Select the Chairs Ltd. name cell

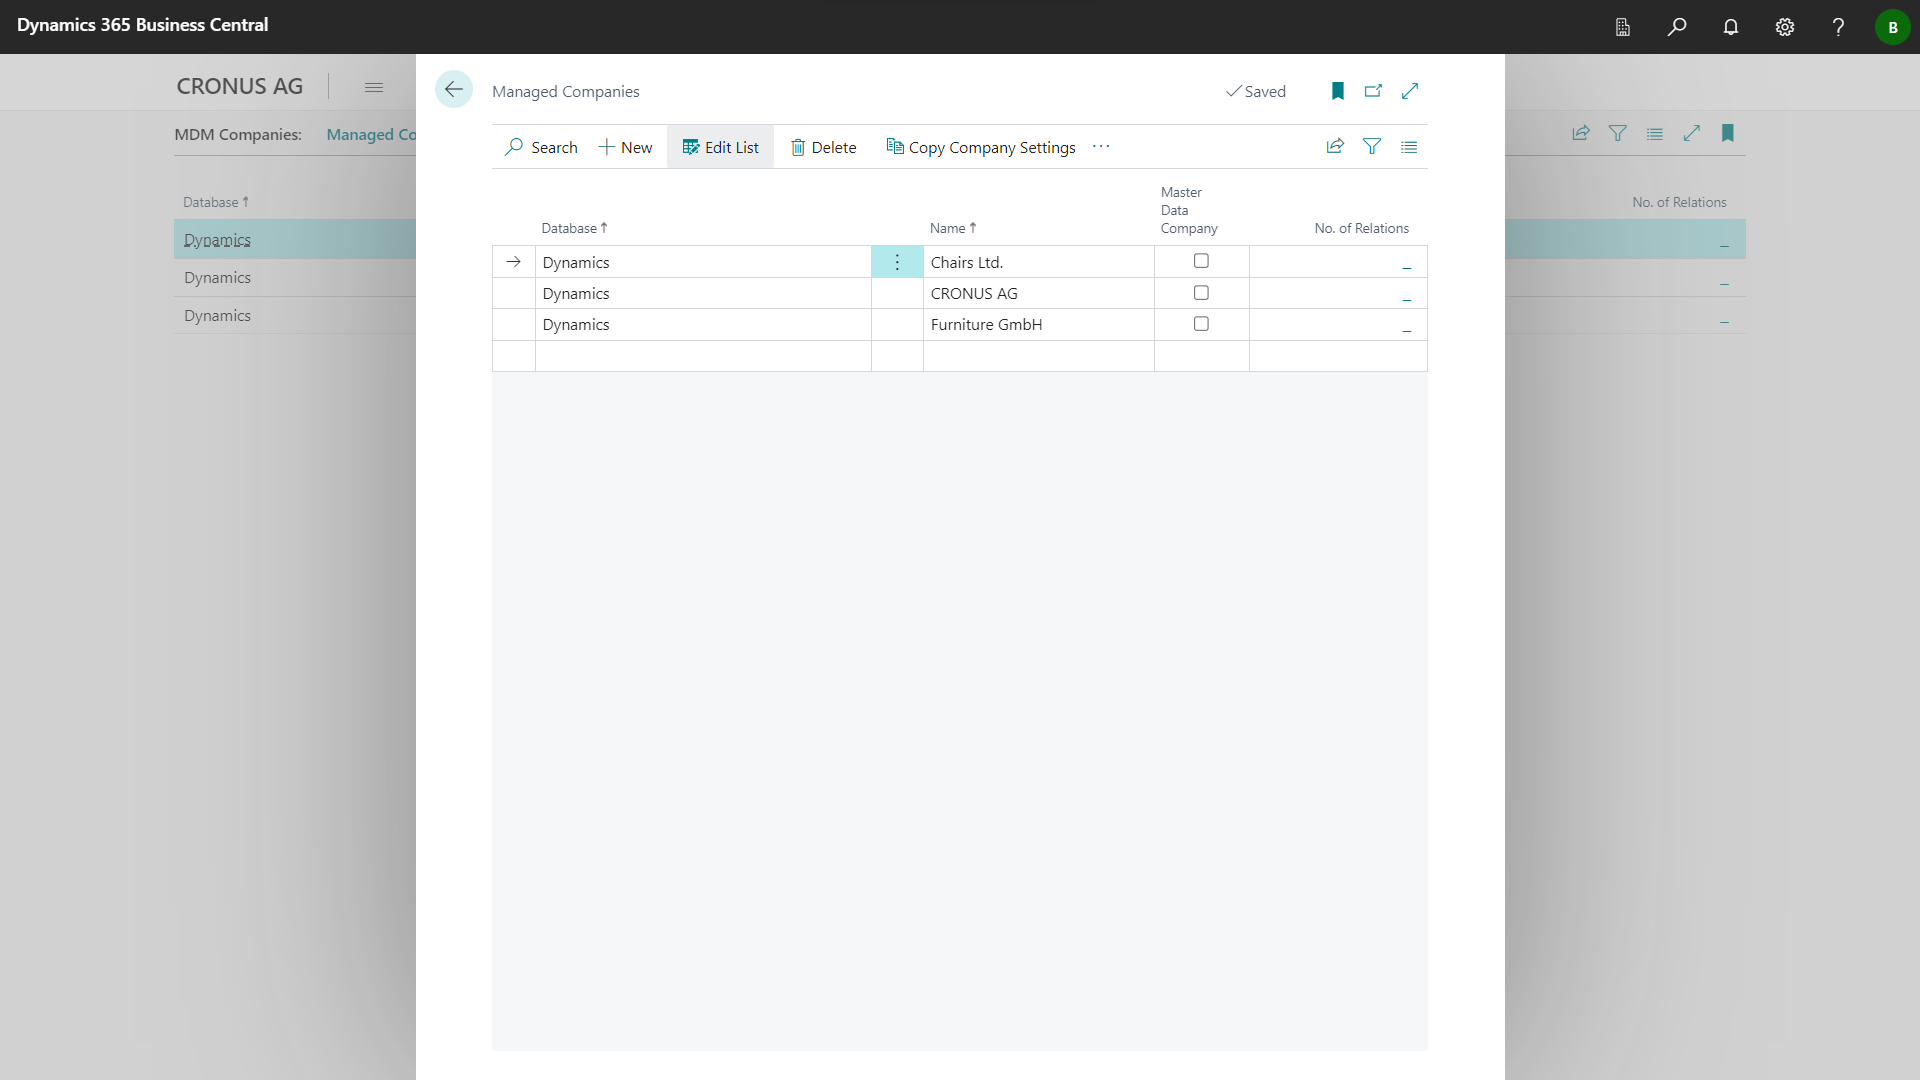click(1038, 262)
